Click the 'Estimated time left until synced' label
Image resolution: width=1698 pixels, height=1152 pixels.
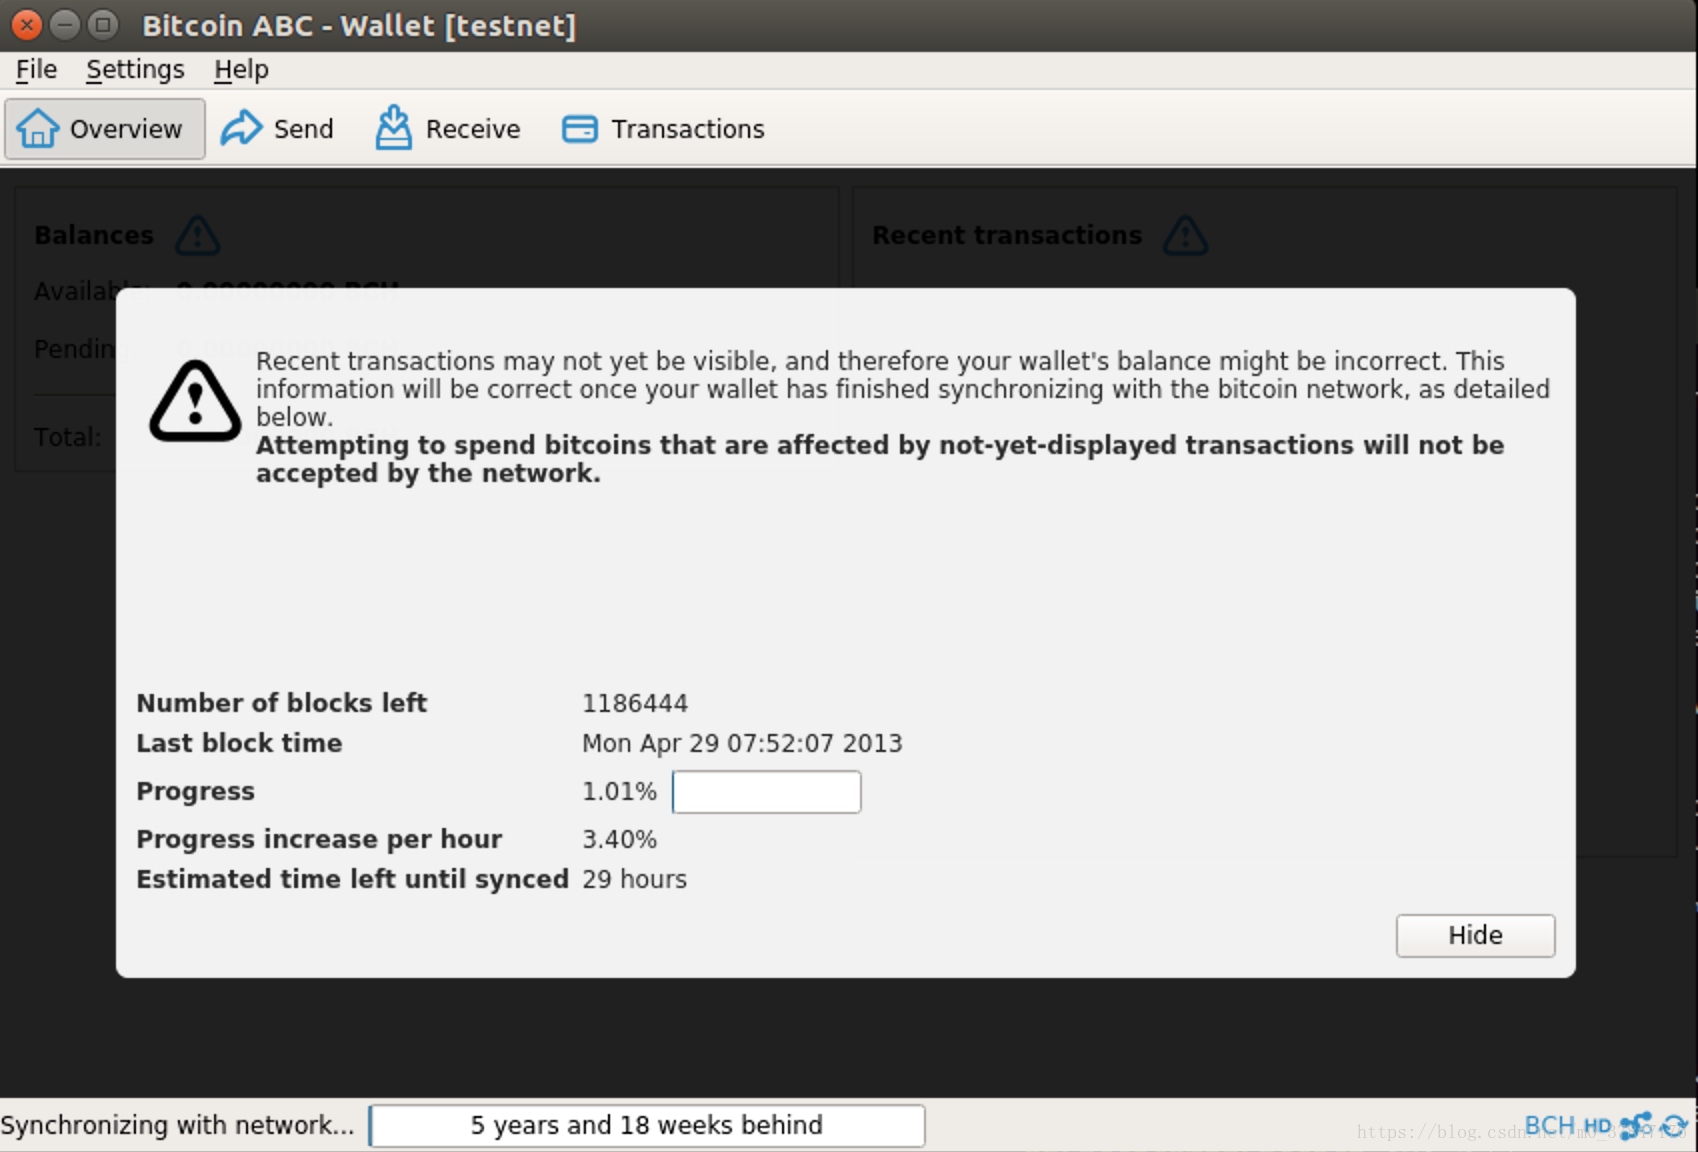click(x=352, y=880)
